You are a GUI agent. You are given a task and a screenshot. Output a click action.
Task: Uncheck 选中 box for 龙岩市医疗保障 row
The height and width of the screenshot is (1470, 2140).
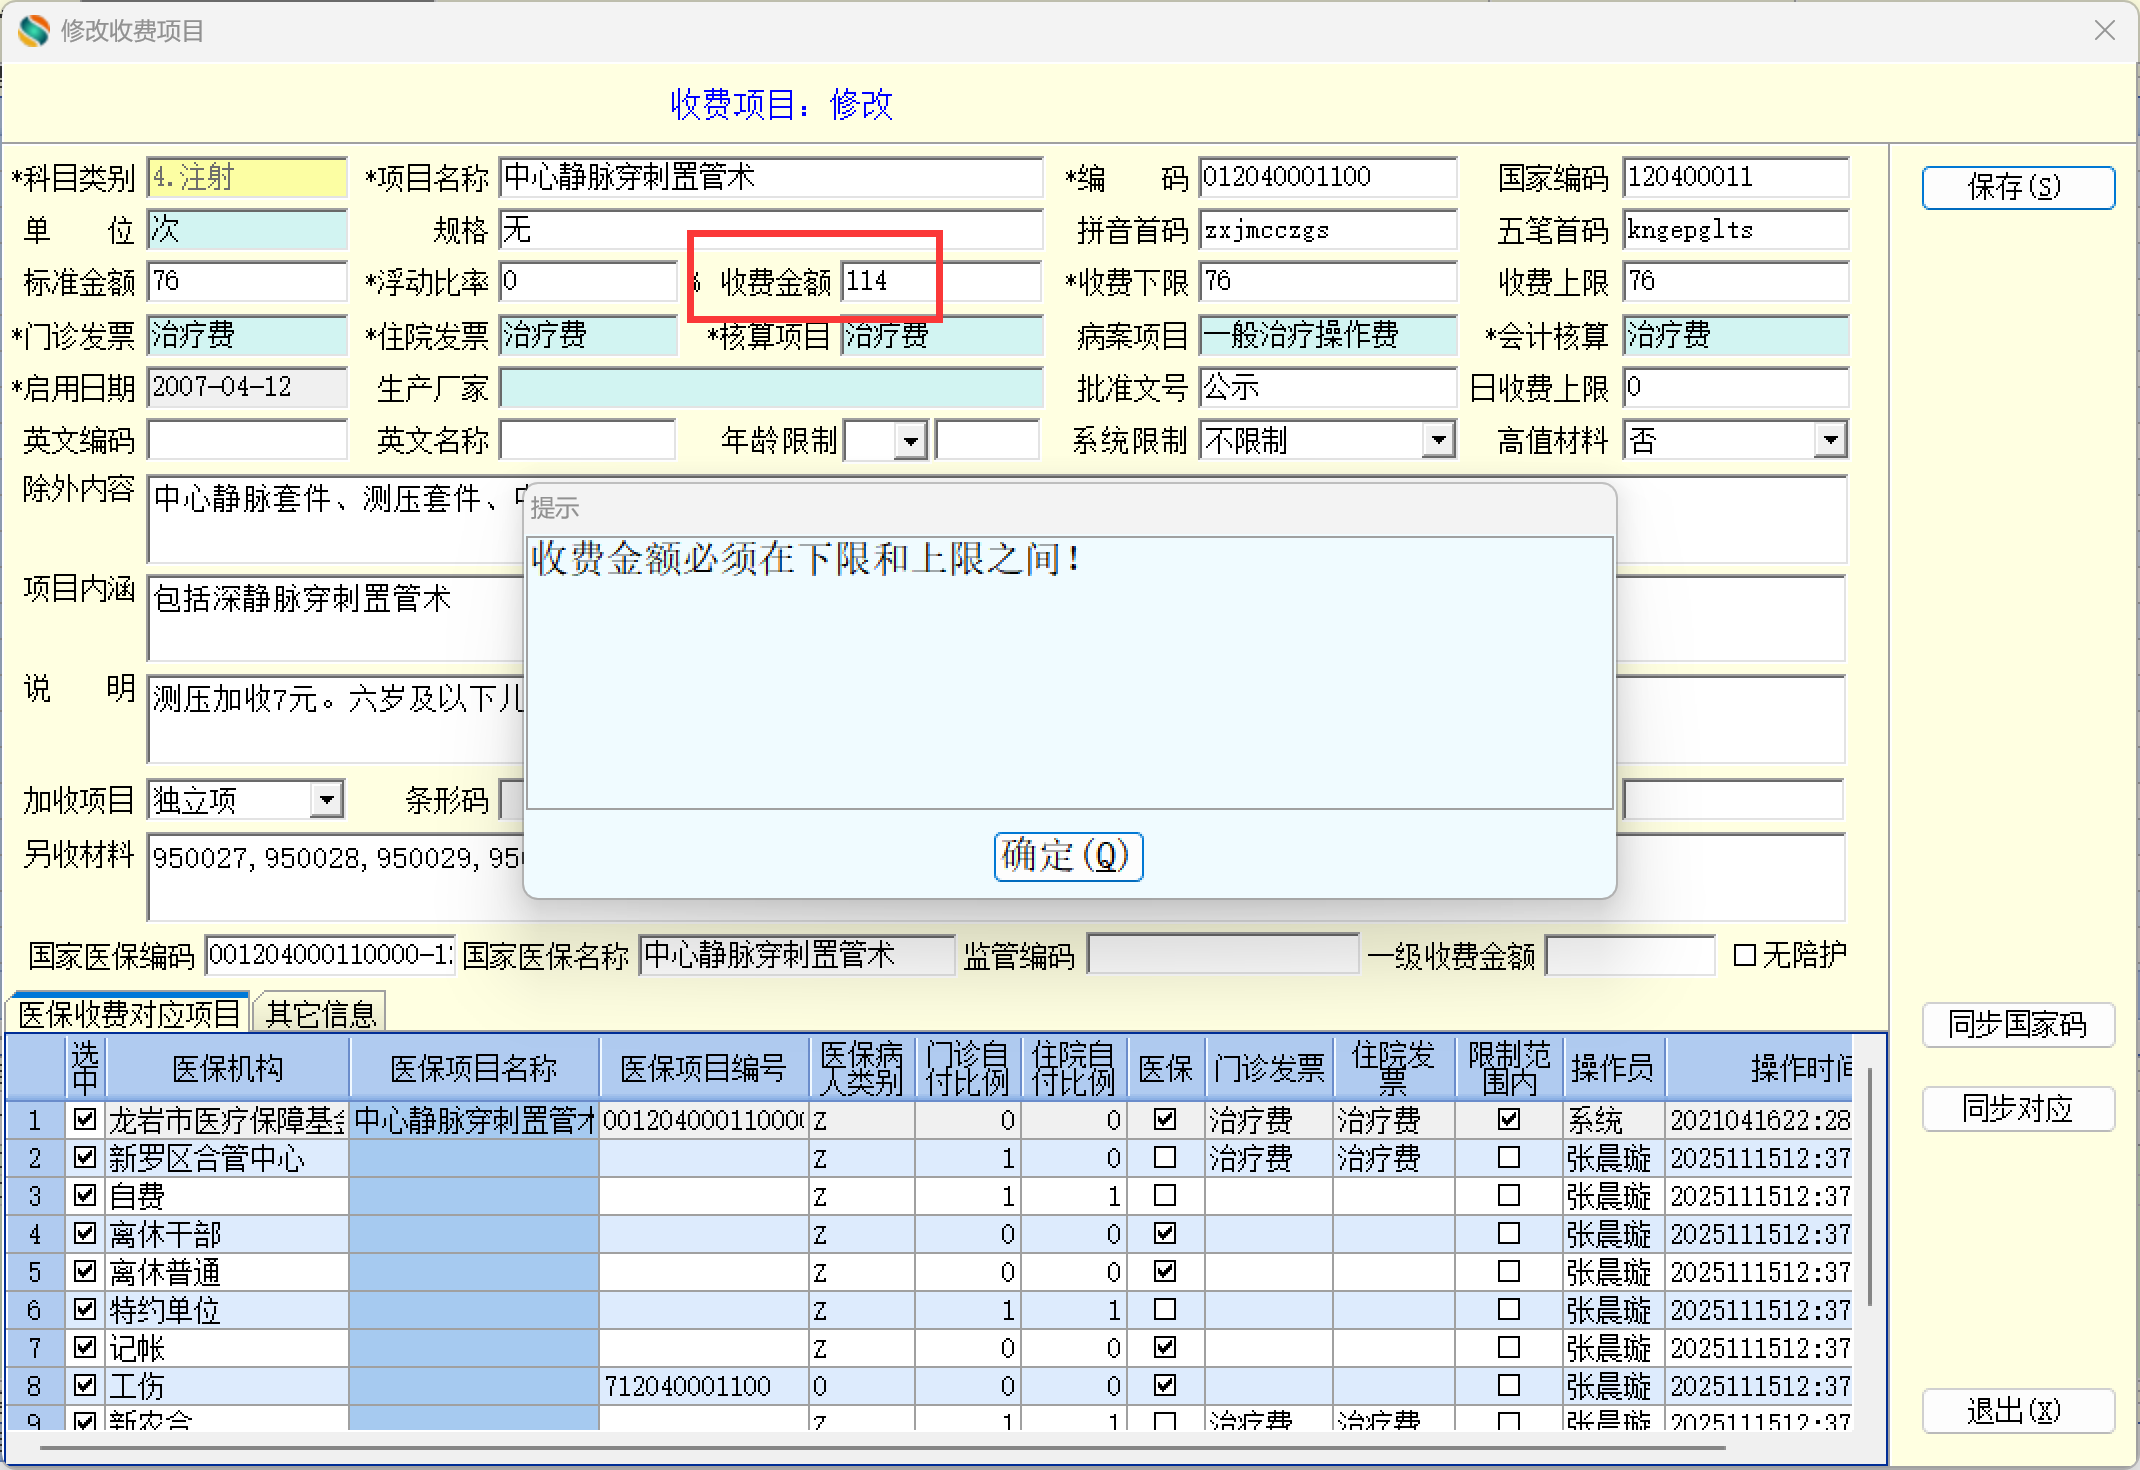pos(85,1119)
